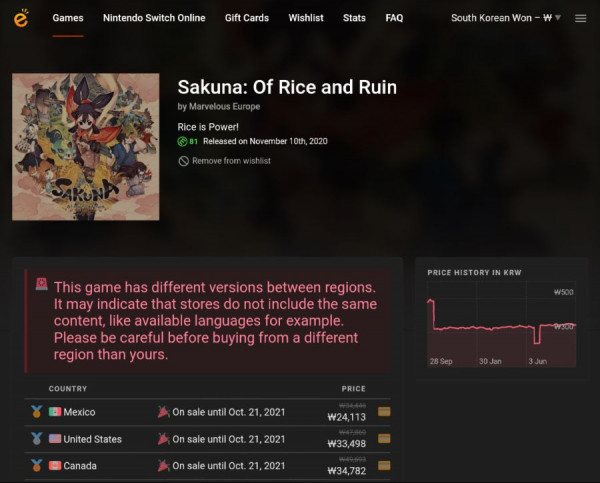600x483 pixels.
Task: Click the eShop-Prices logo icon
Action: (x=21, y=18)
